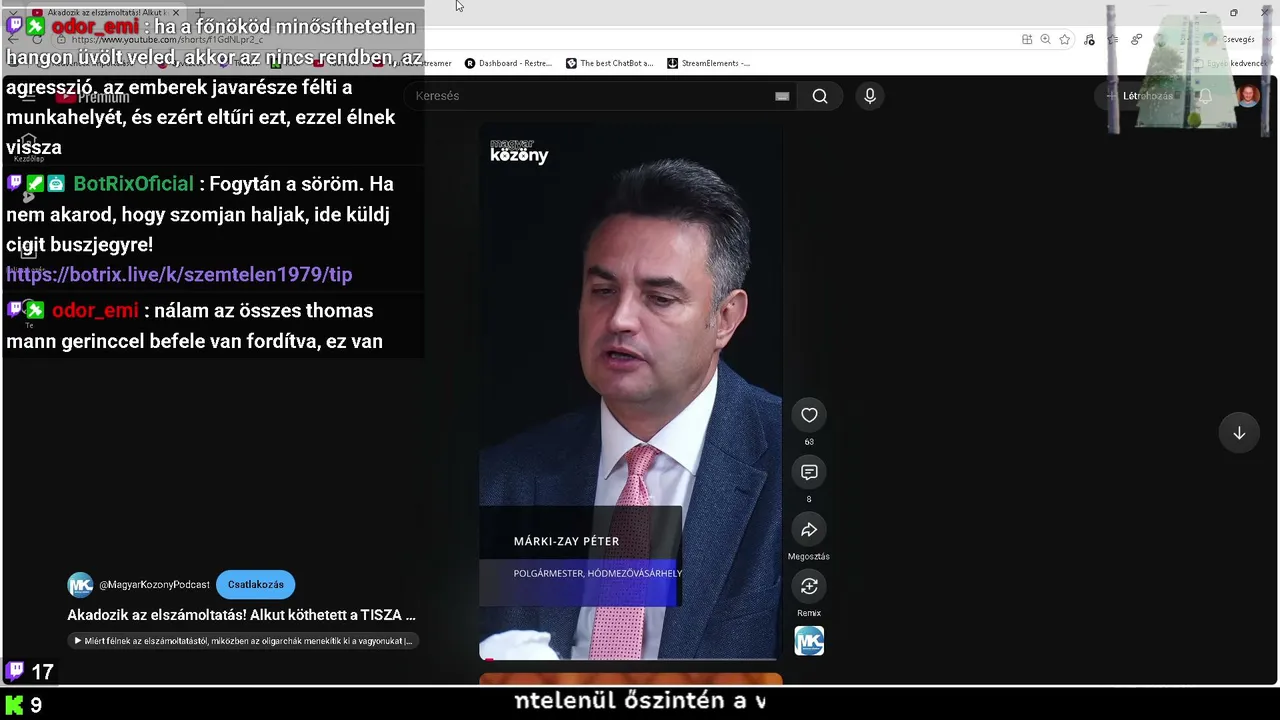Open @MagyarKozonyPodcast channel link
This screenshot has width=1280, height=720.
[154, 585]
